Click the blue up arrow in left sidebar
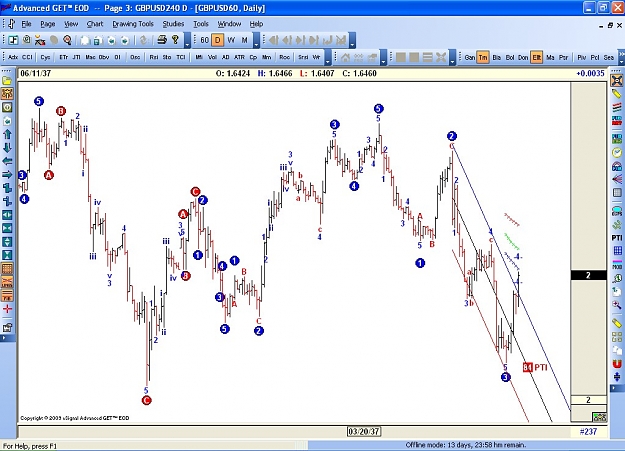 pyautogui.click(x=7, y=134)
